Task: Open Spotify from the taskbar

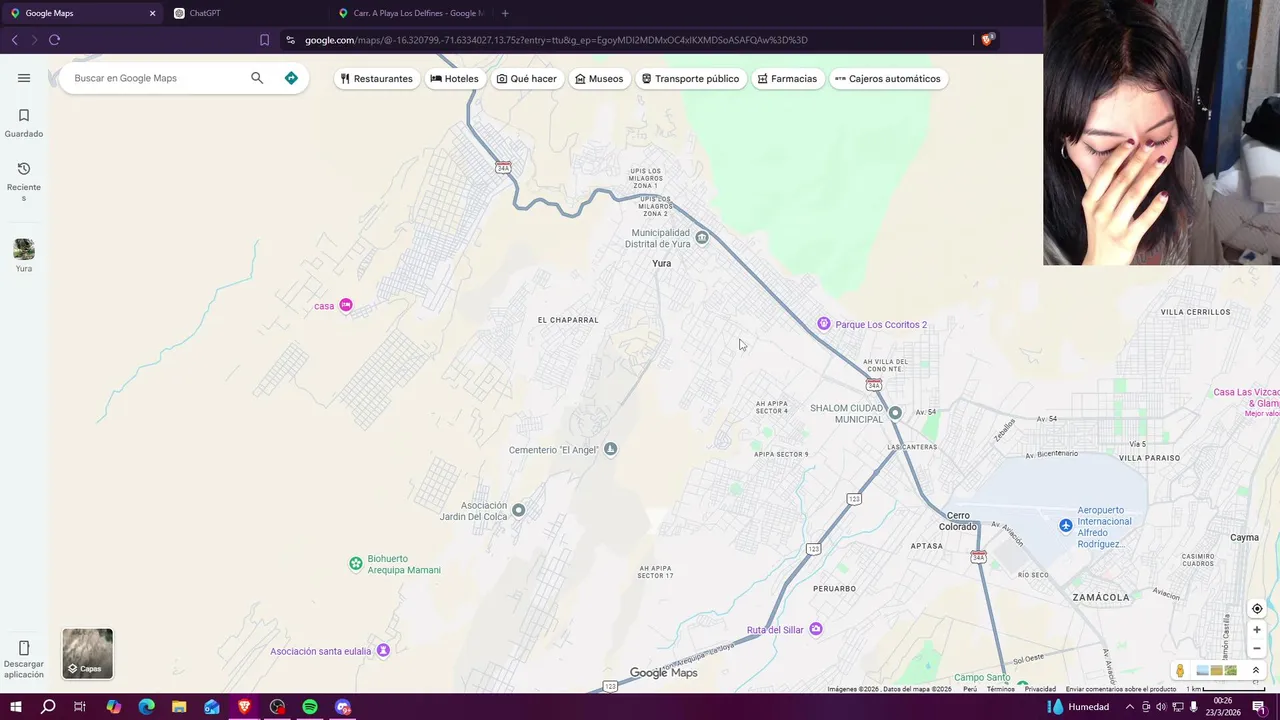Action: [x=310, y=707]
